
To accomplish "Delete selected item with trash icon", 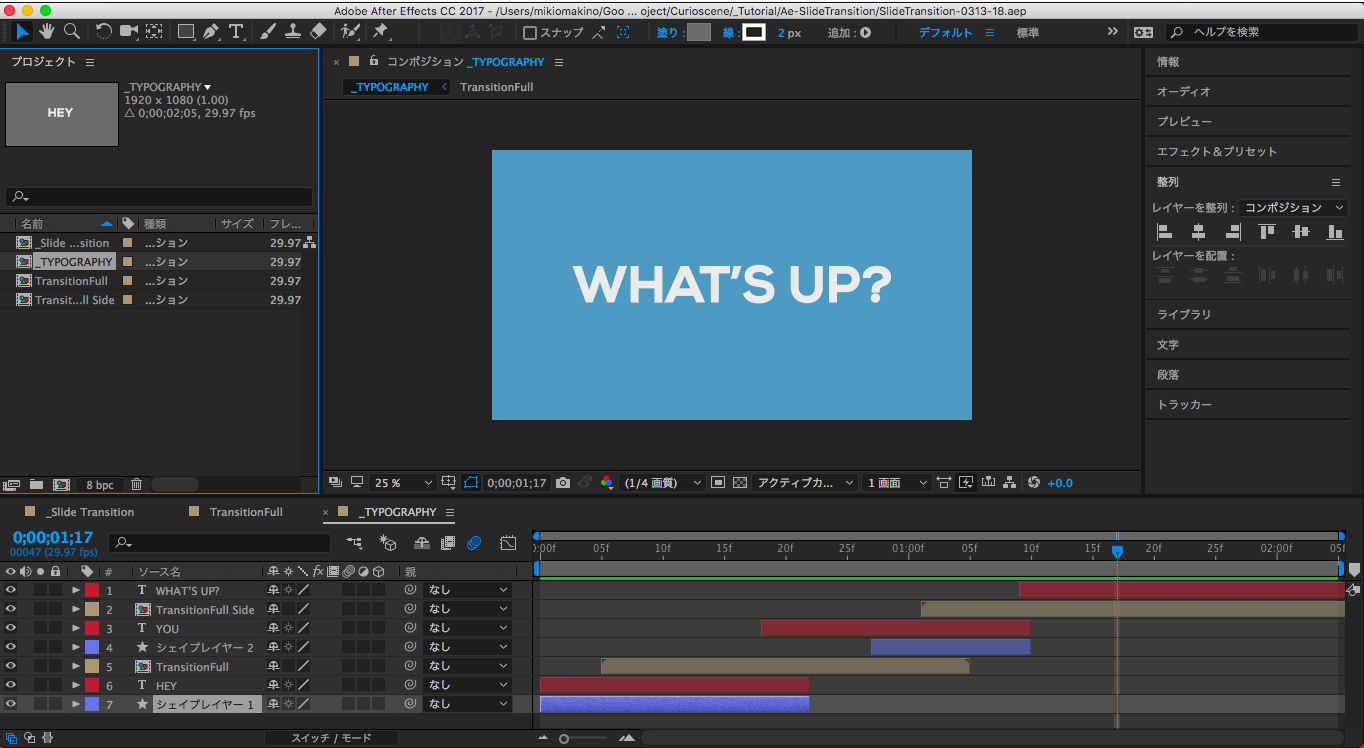I will 137,485.
